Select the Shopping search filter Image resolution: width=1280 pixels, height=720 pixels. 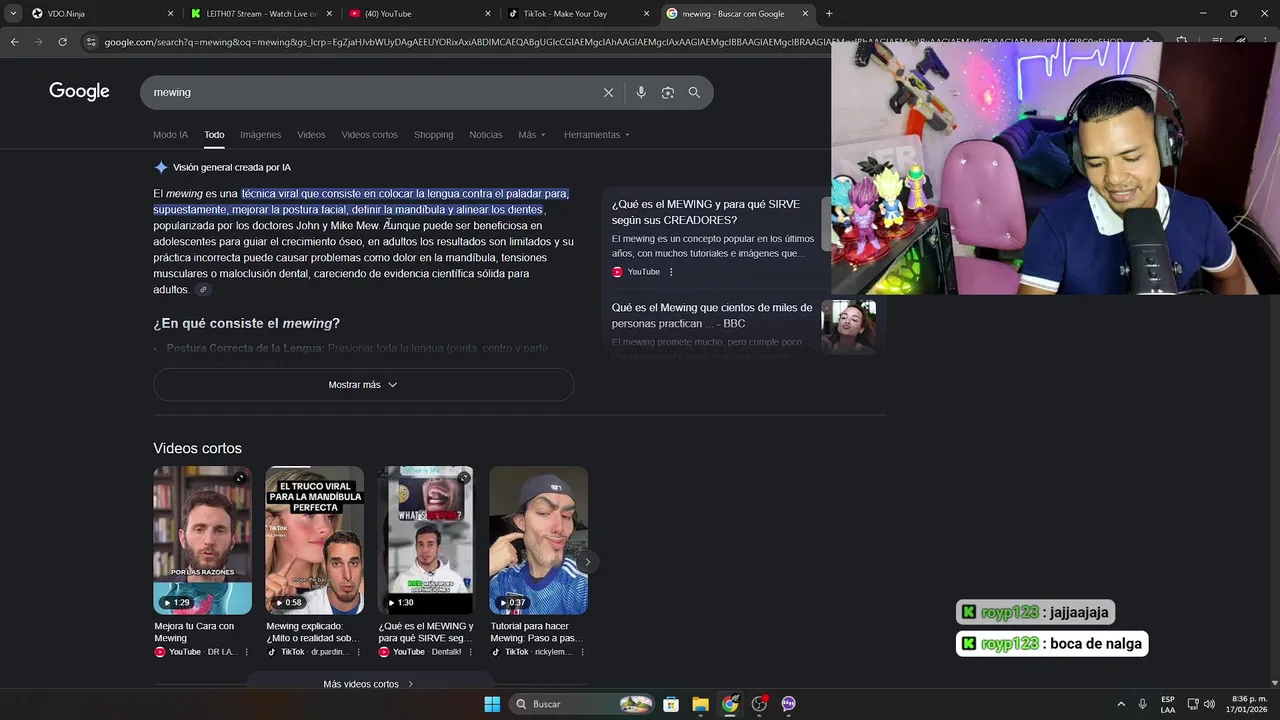(x=433, y=135)
